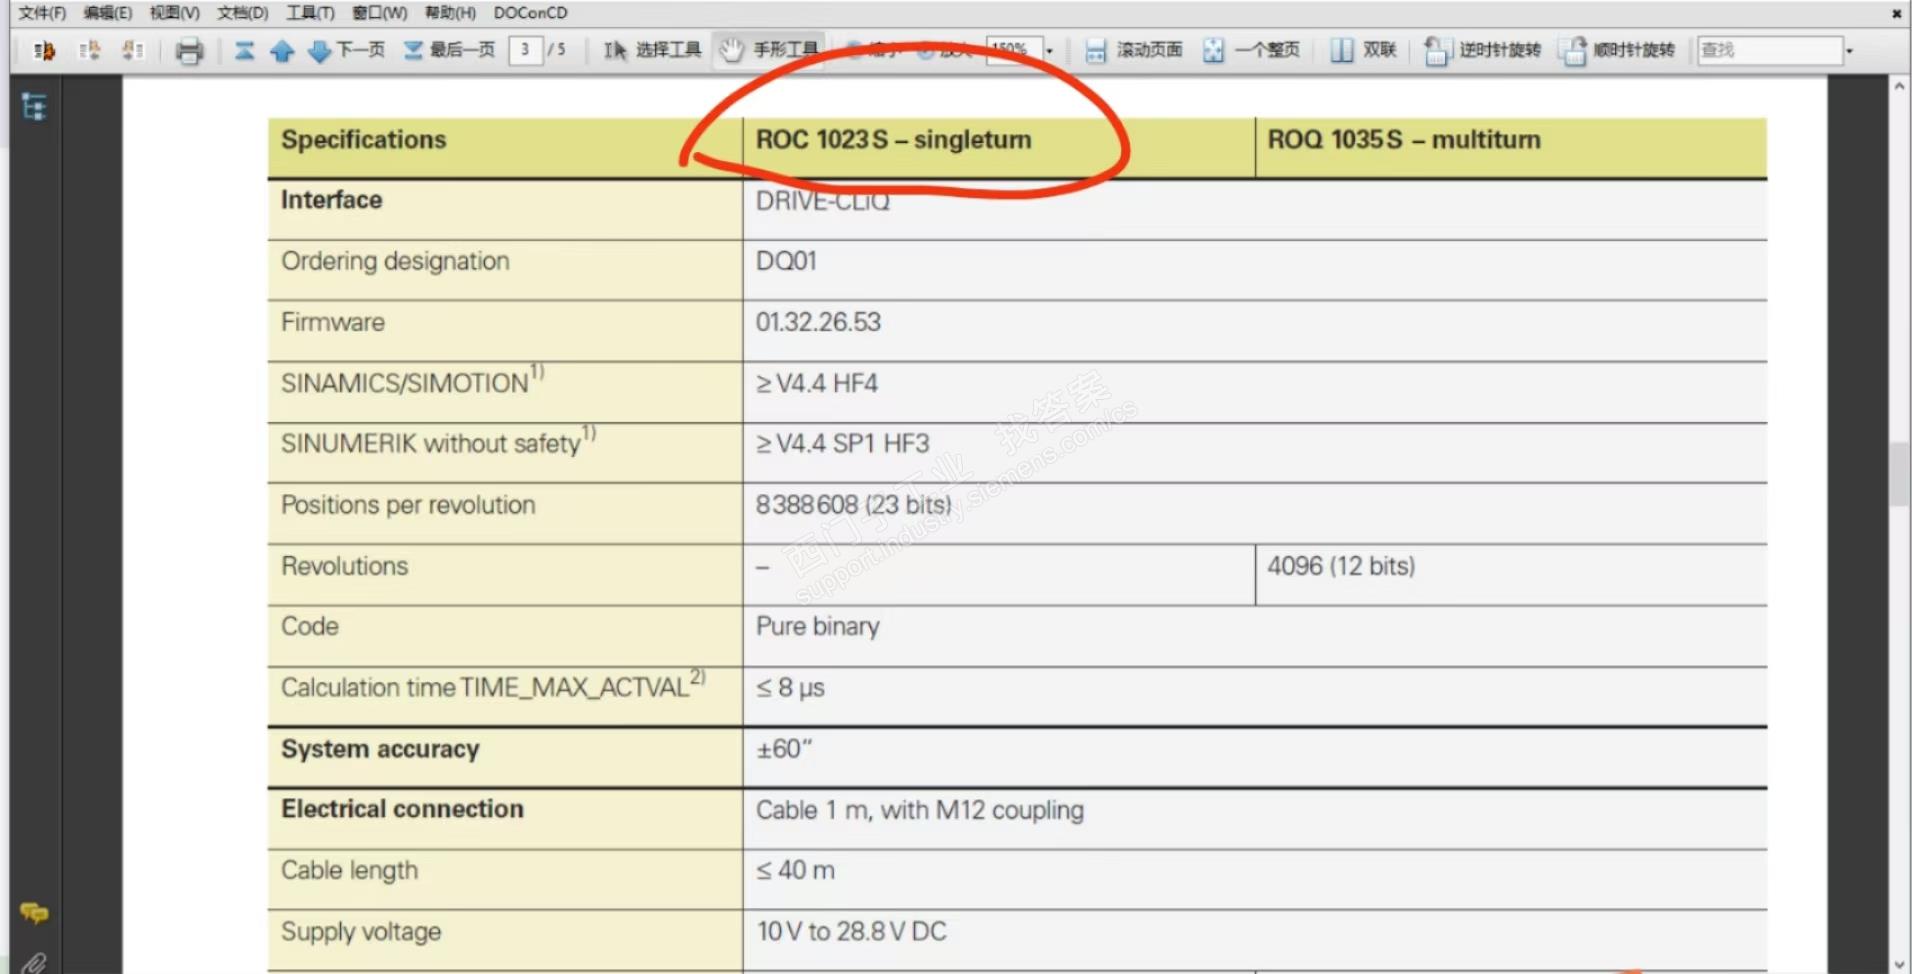
Task: Click the third toolbar icon before printer
Action: click(x=133, y=50)
